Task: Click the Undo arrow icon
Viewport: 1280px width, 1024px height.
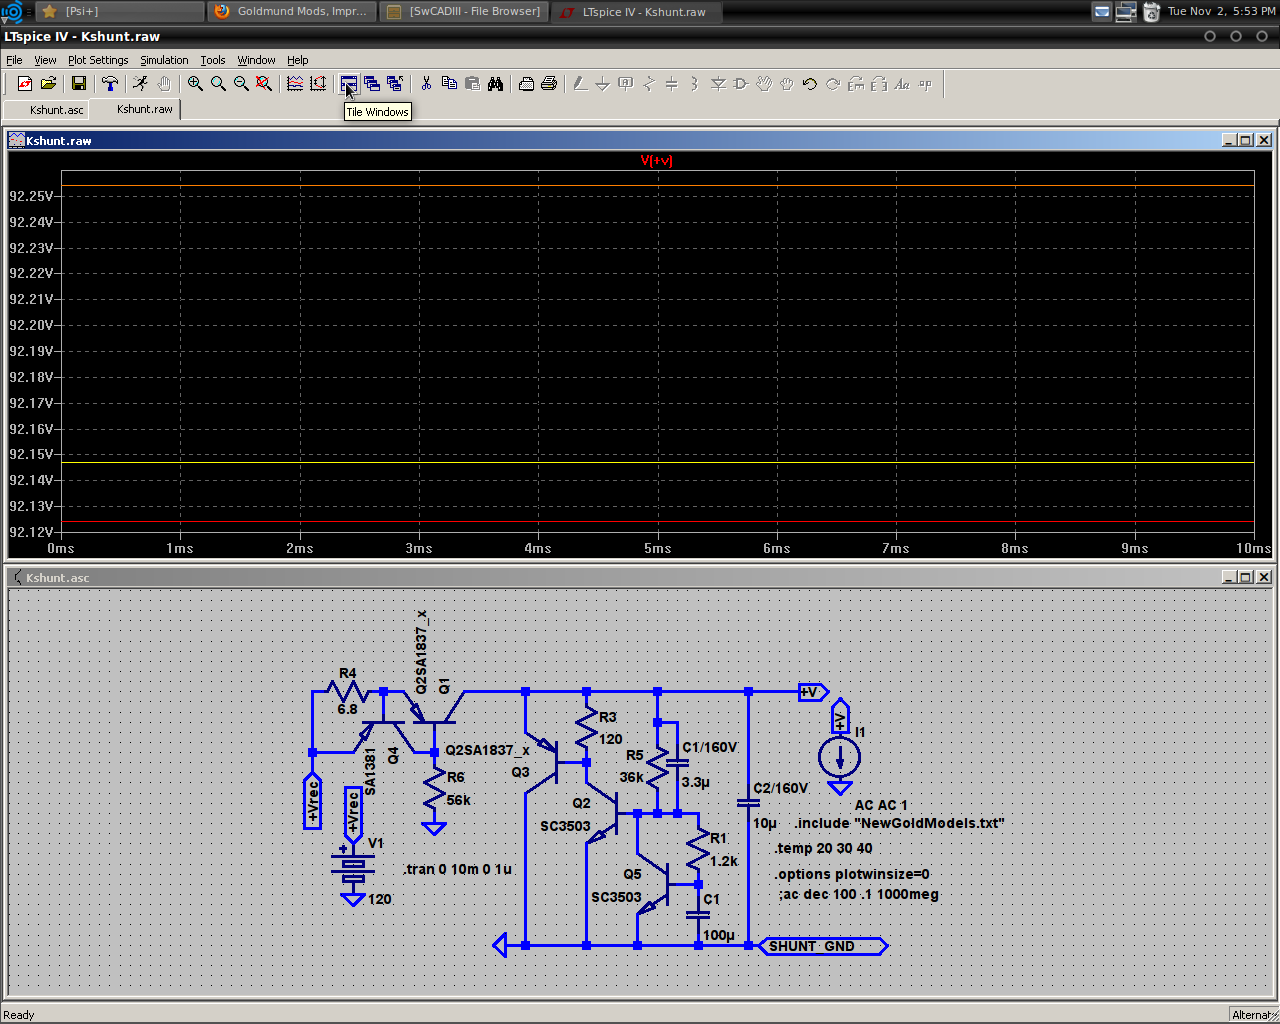Action: [810, 84]
